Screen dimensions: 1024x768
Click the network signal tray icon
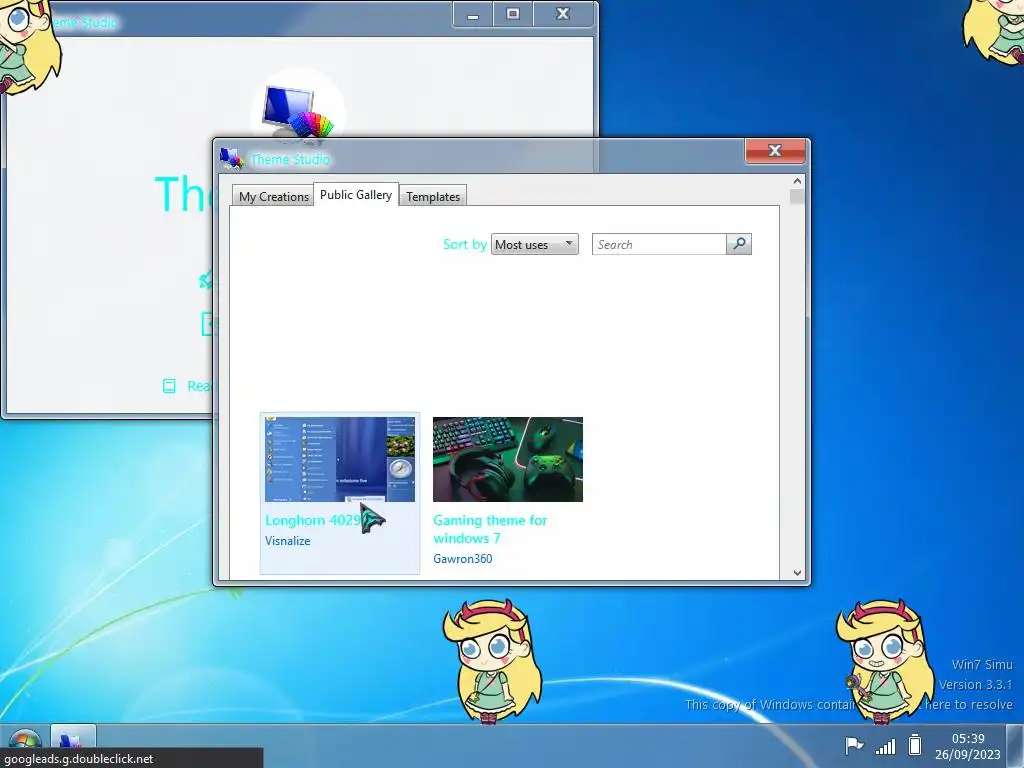pyautogui.click(x=886, y=746)
